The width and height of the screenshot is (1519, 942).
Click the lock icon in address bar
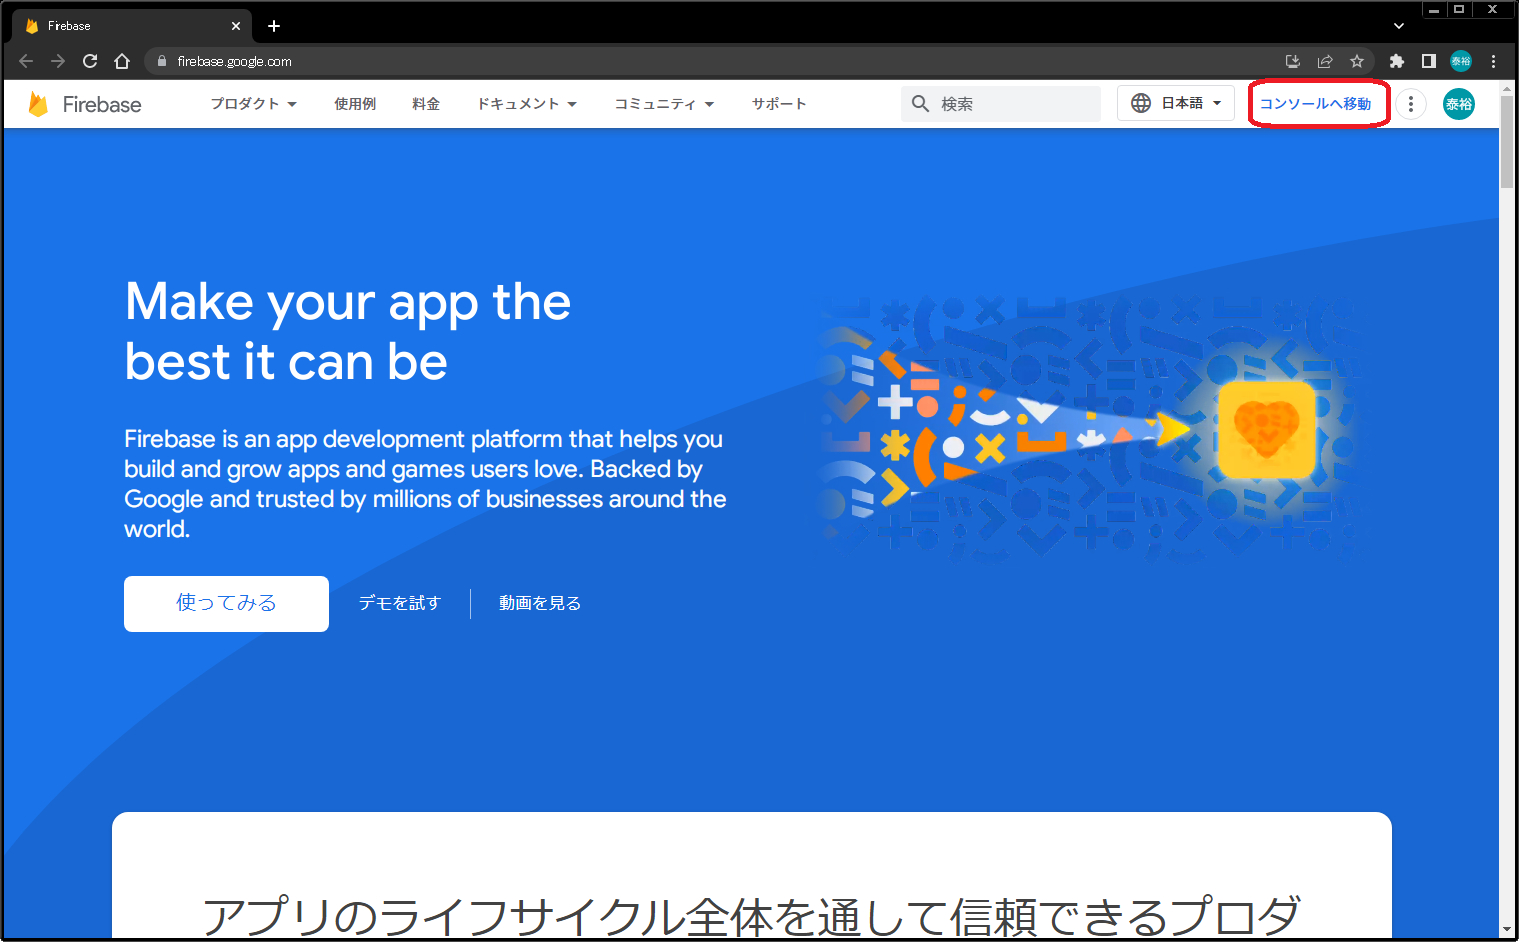click(162, 61)
